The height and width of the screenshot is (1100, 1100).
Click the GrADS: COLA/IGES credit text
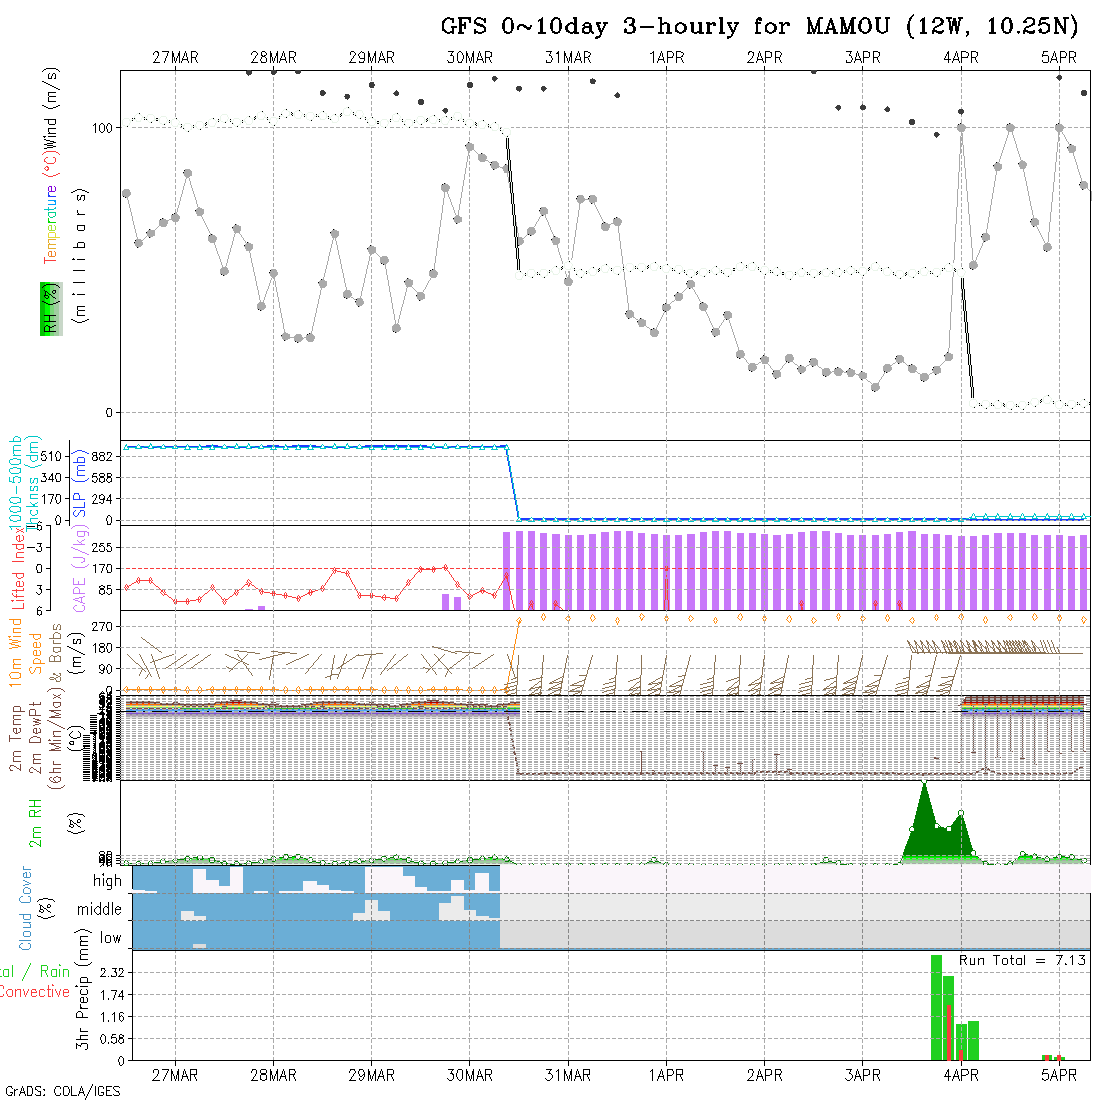[63, 1091]
